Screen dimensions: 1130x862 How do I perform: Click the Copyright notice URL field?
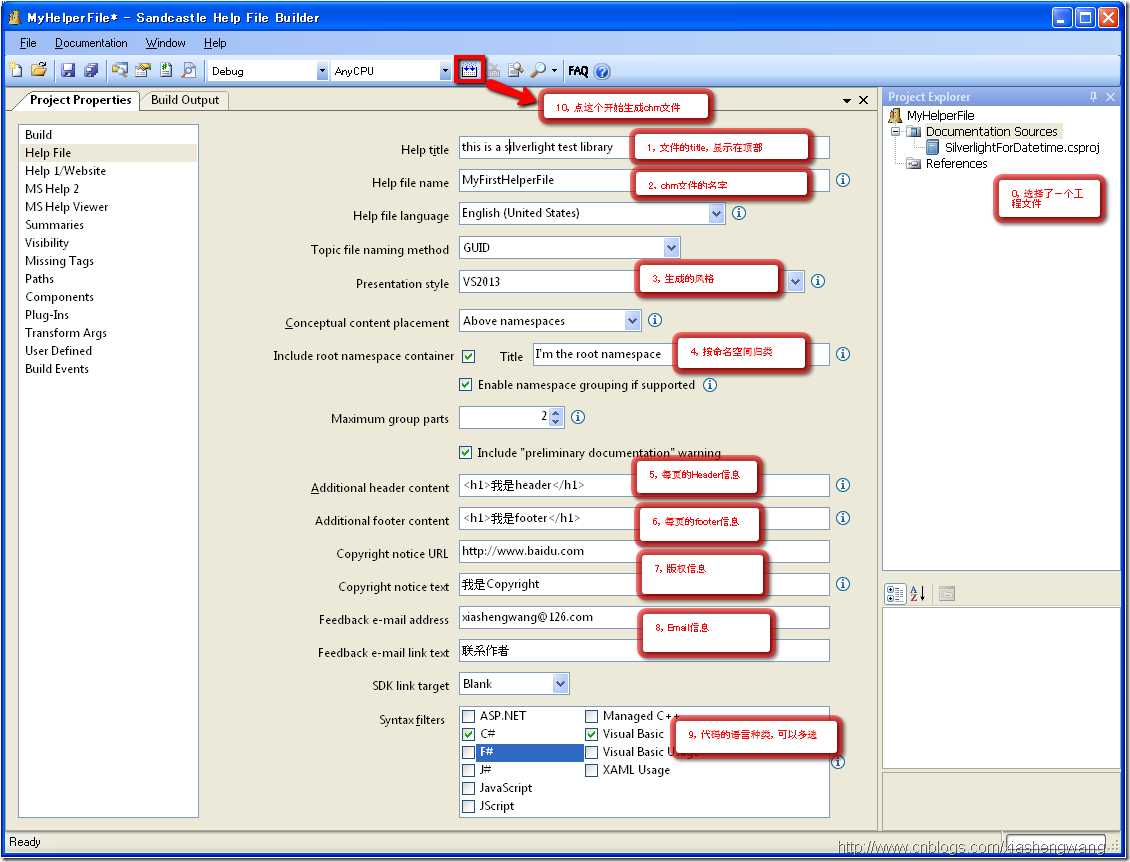[644, 551]
